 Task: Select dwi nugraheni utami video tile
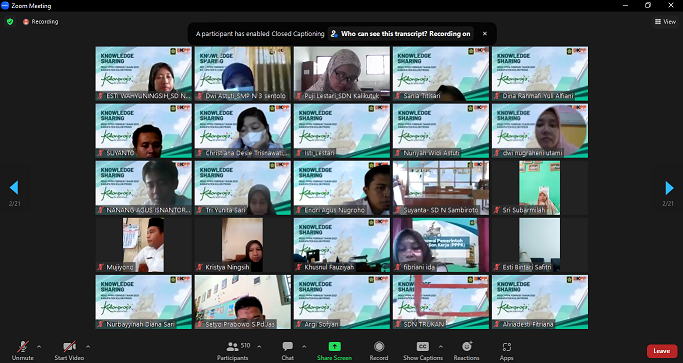(540, 131)
